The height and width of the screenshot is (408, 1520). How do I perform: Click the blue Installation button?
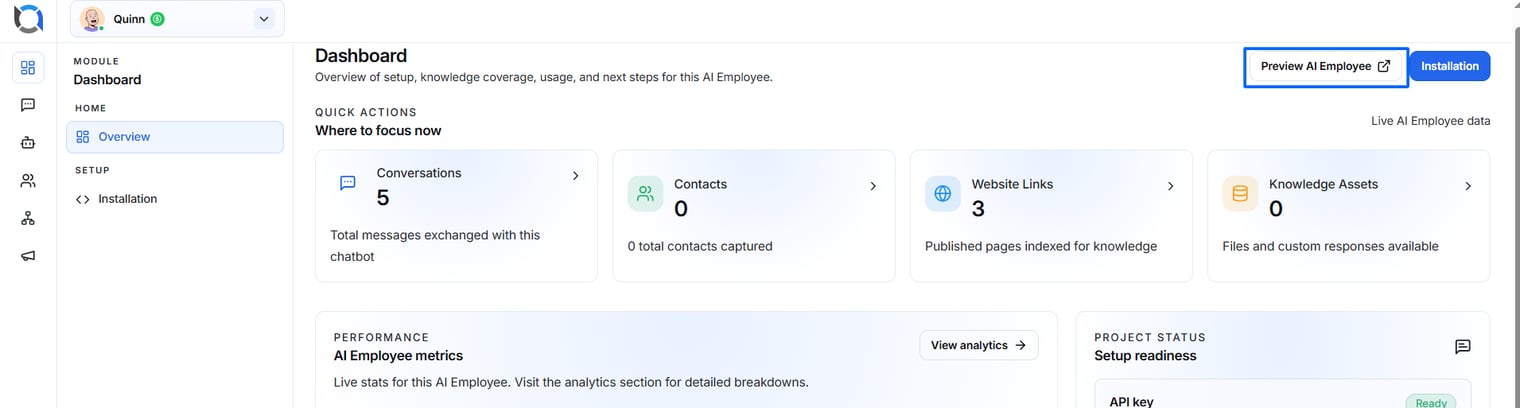[1450, 66]
